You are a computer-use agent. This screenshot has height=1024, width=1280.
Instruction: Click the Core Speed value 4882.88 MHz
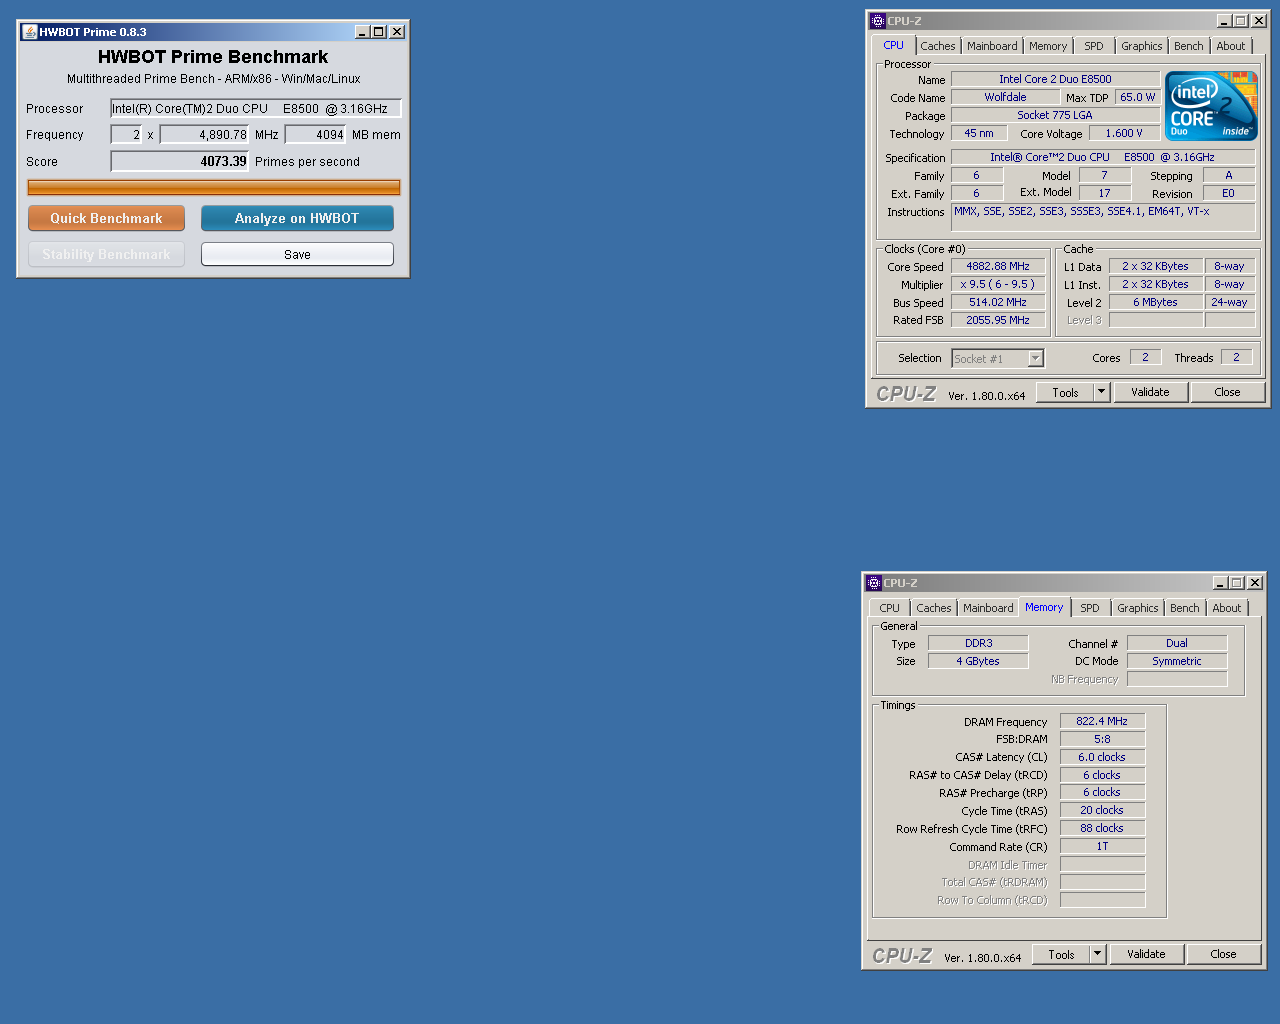[x=998, y=266]
